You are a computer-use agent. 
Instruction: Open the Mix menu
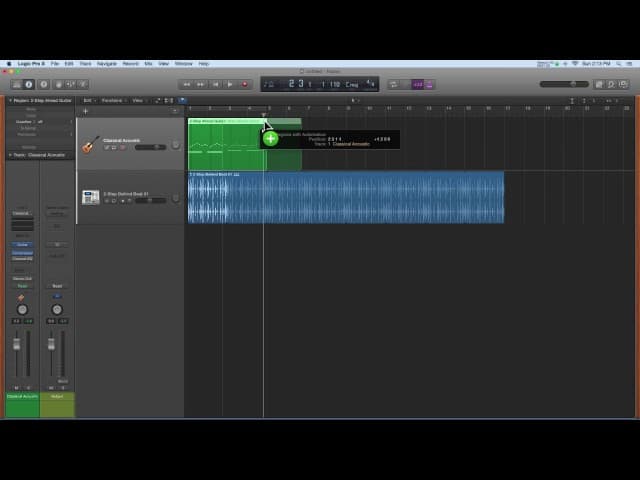149,64
